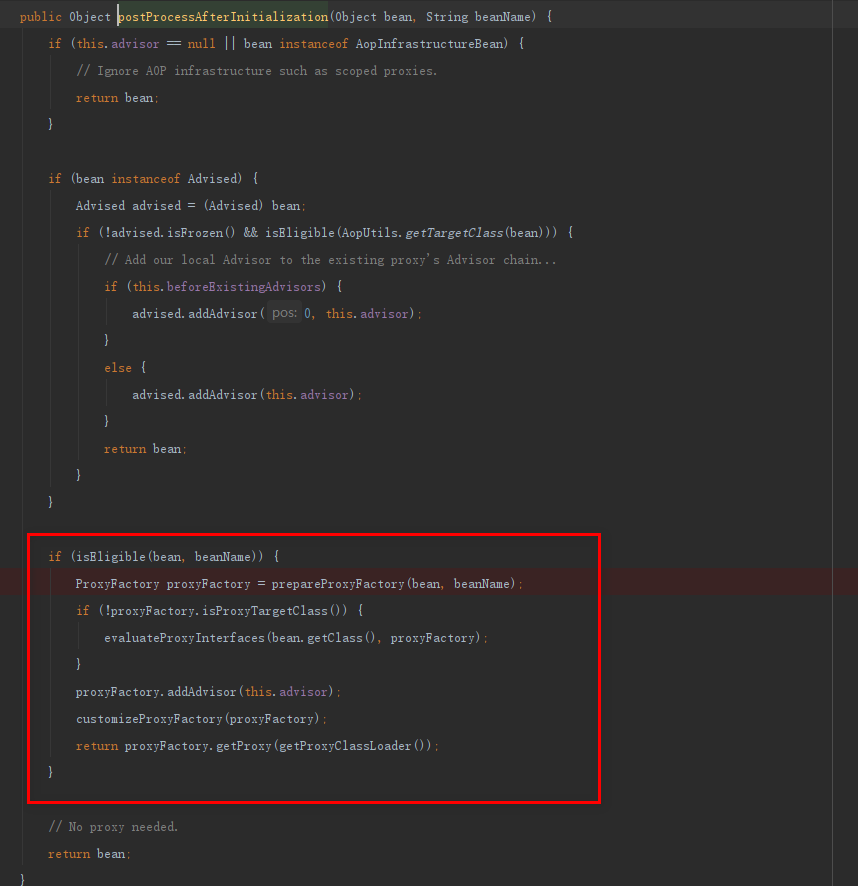Click the else keyword
The width and height of the screenshot is (858, 886).
click(118, 368)
